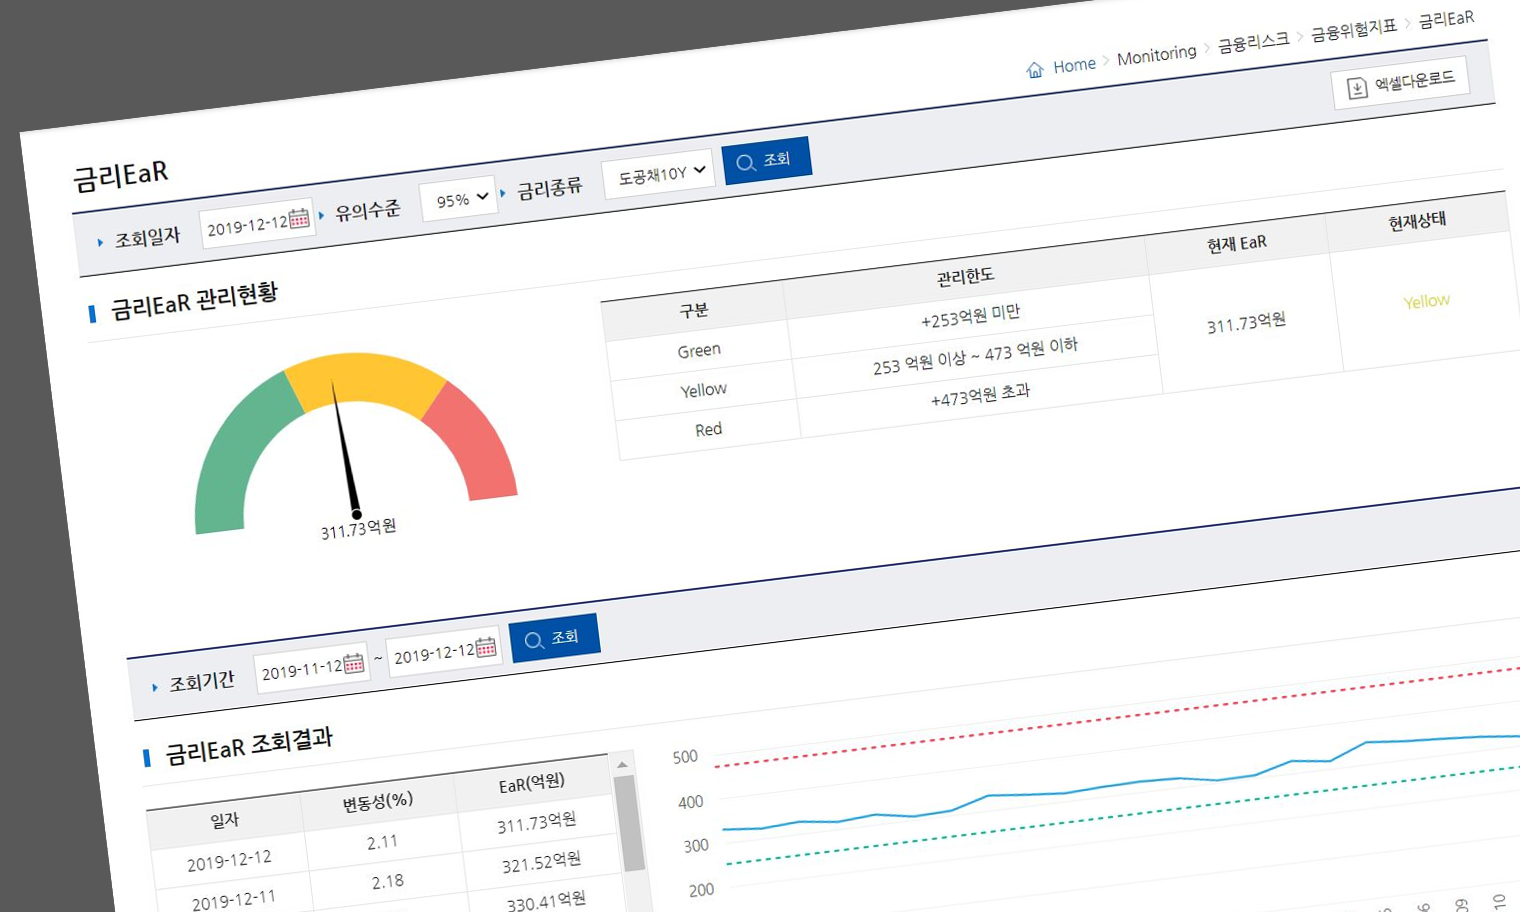Click the EaR(억원) column header
This screenshot has width=1520, height=912.
point(532,783)
